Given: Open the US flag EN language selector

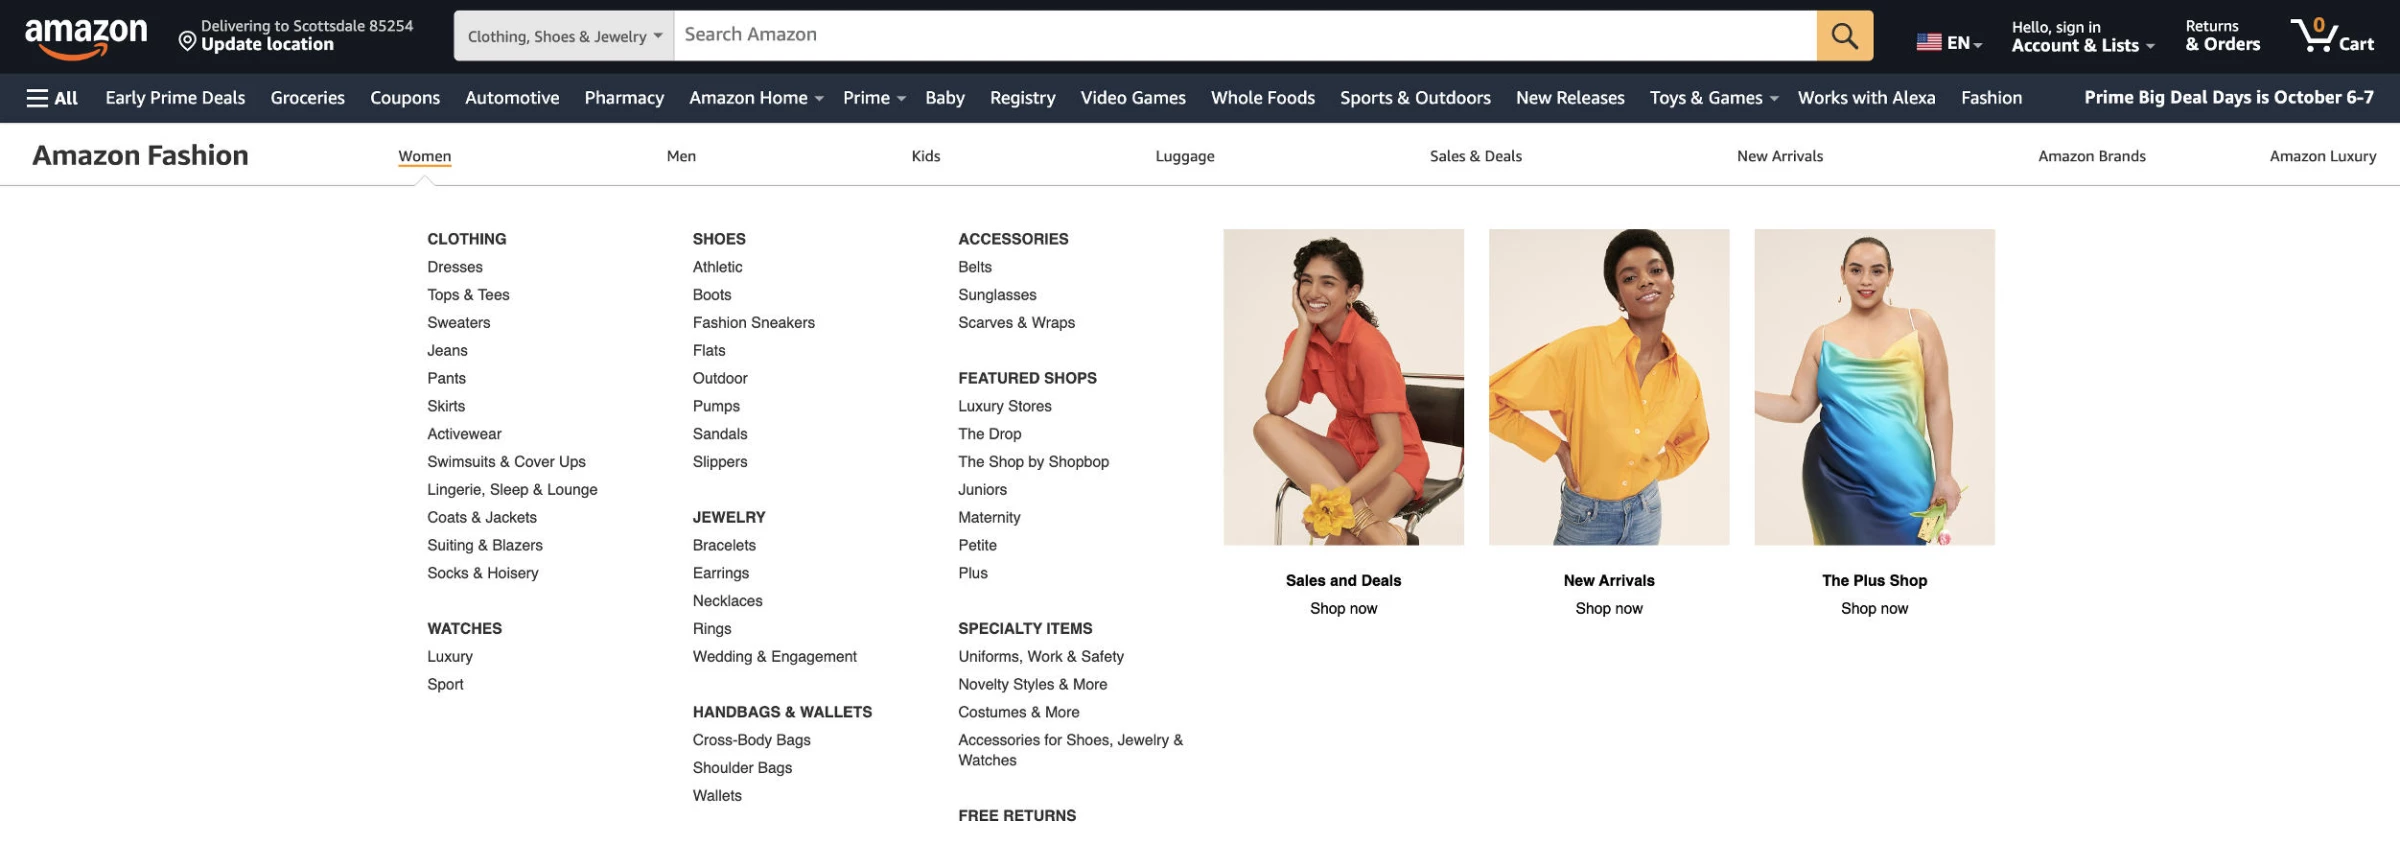Looking at the screenshot, I should click(x=1948, y=43).
